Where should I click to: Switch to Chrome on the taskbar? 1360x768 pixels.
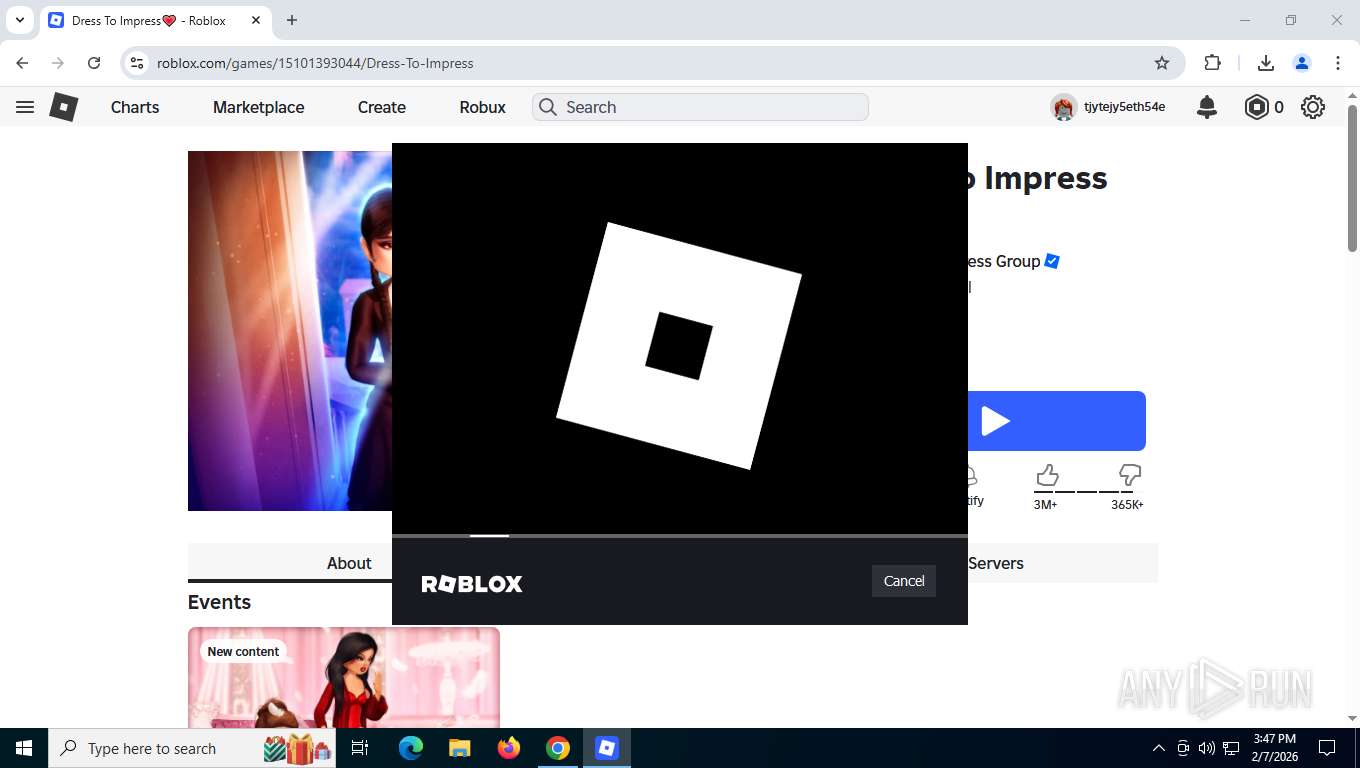point(558,748)
